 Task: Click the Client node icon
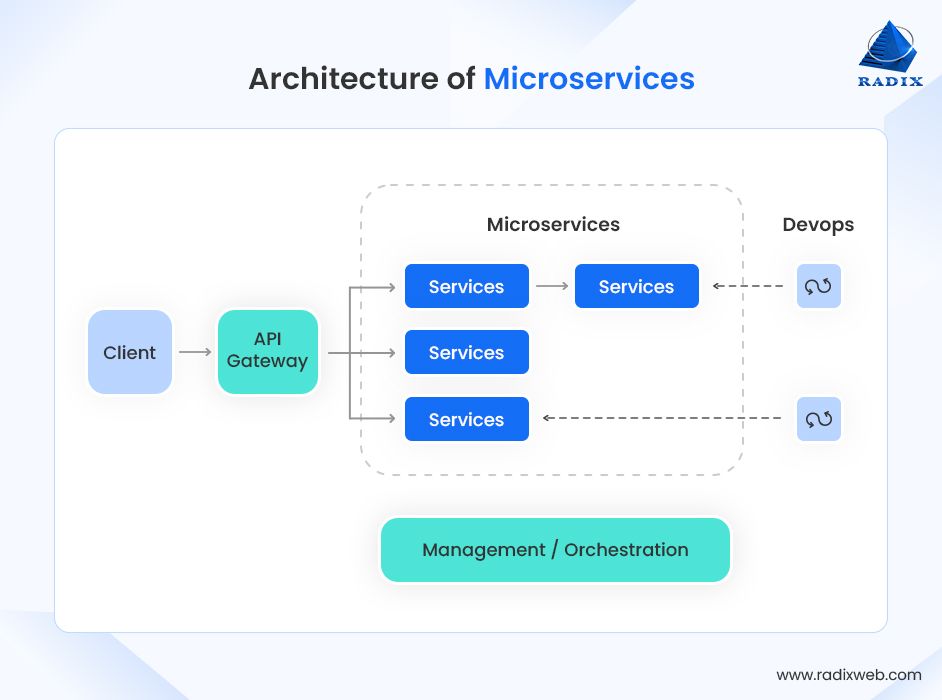coord(129,352)
